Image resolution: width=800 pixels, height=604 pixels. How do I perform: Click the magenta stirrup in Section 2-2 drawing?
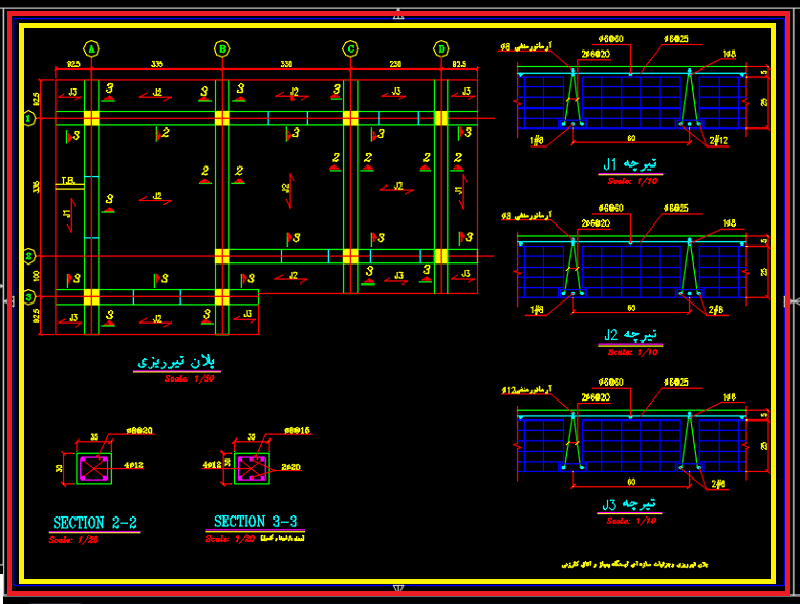coord(94,468)
